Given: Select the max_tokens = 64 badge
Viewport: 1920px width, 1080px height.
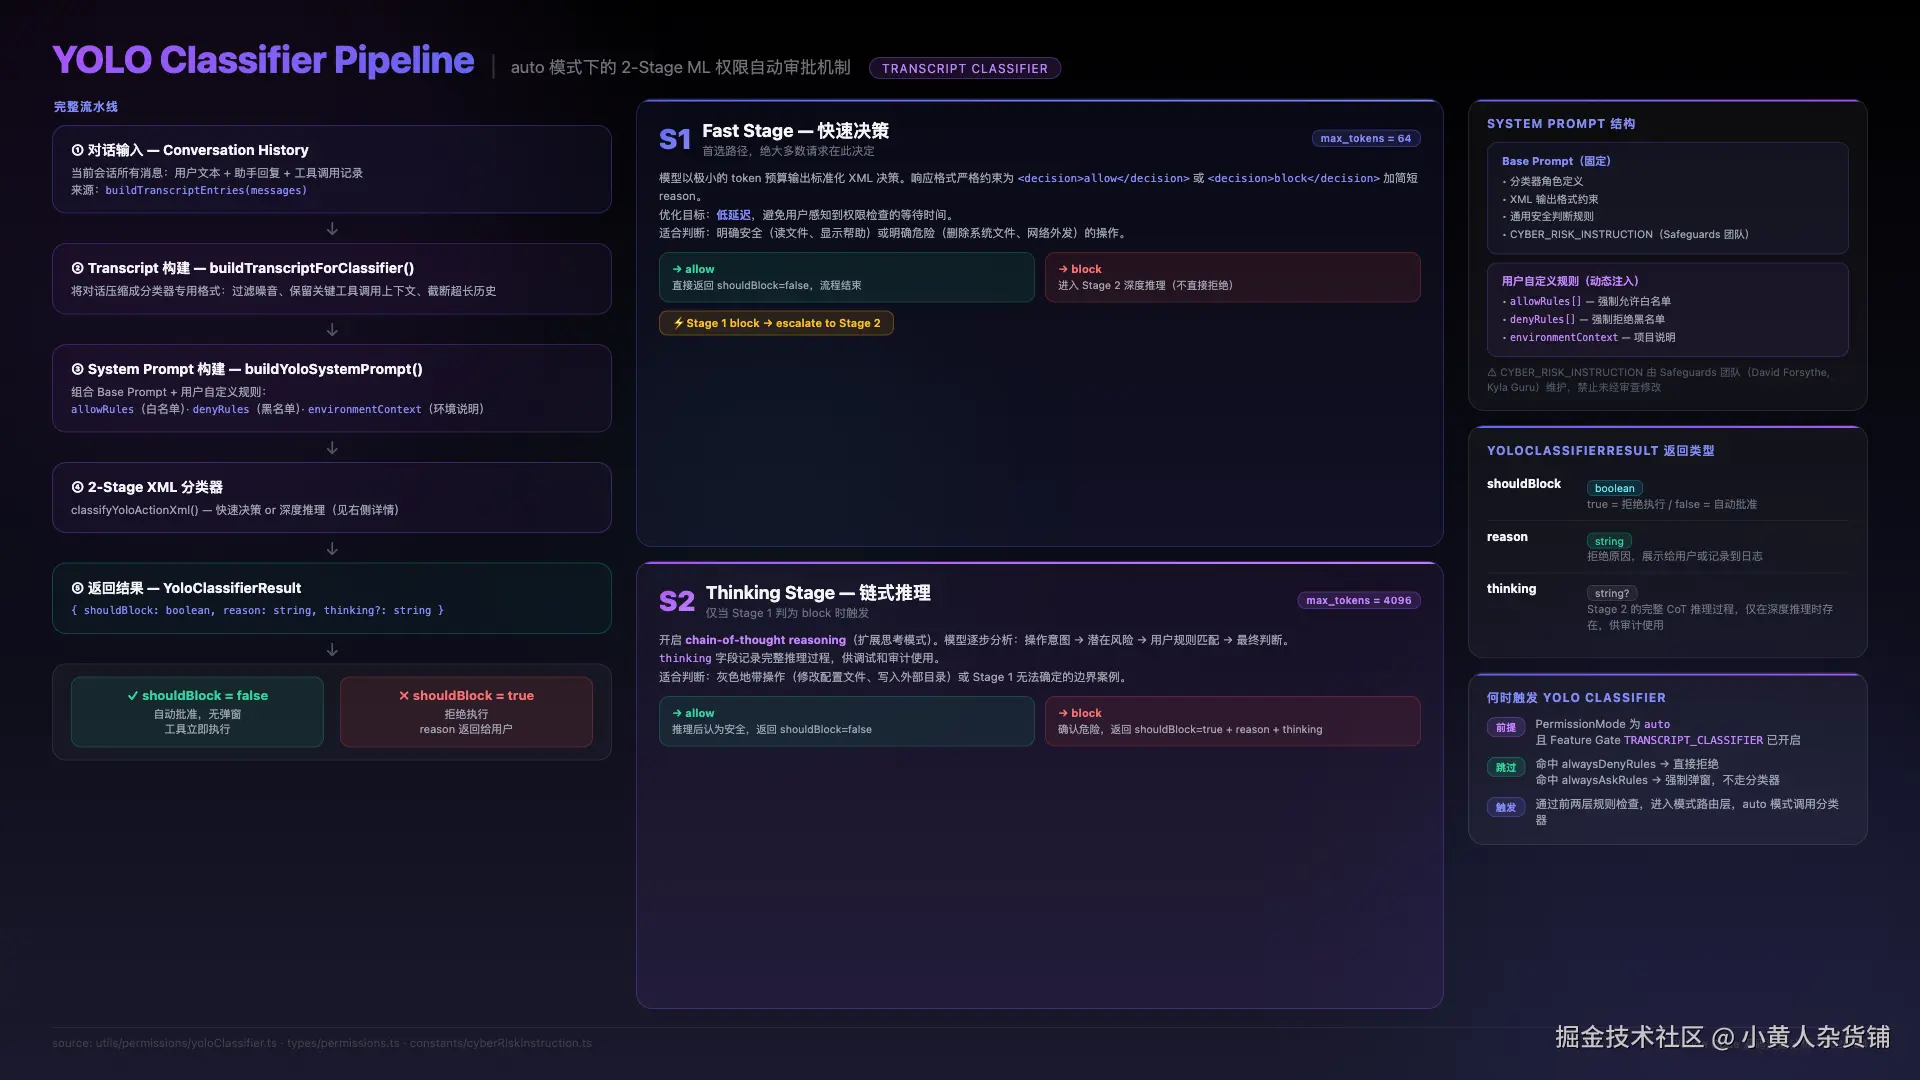Looking at the screenshot, I should (1365, 139).
